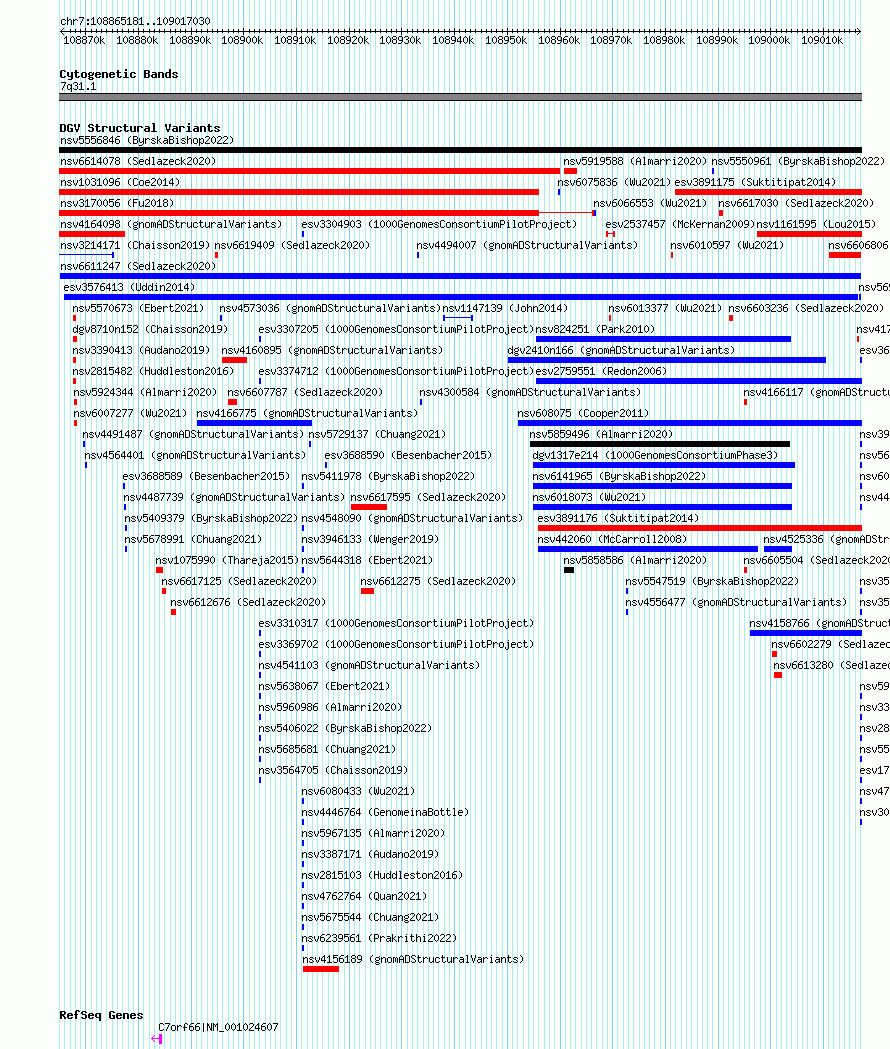Select esv2537457 (McKernan2009) variant

point(680,224)
